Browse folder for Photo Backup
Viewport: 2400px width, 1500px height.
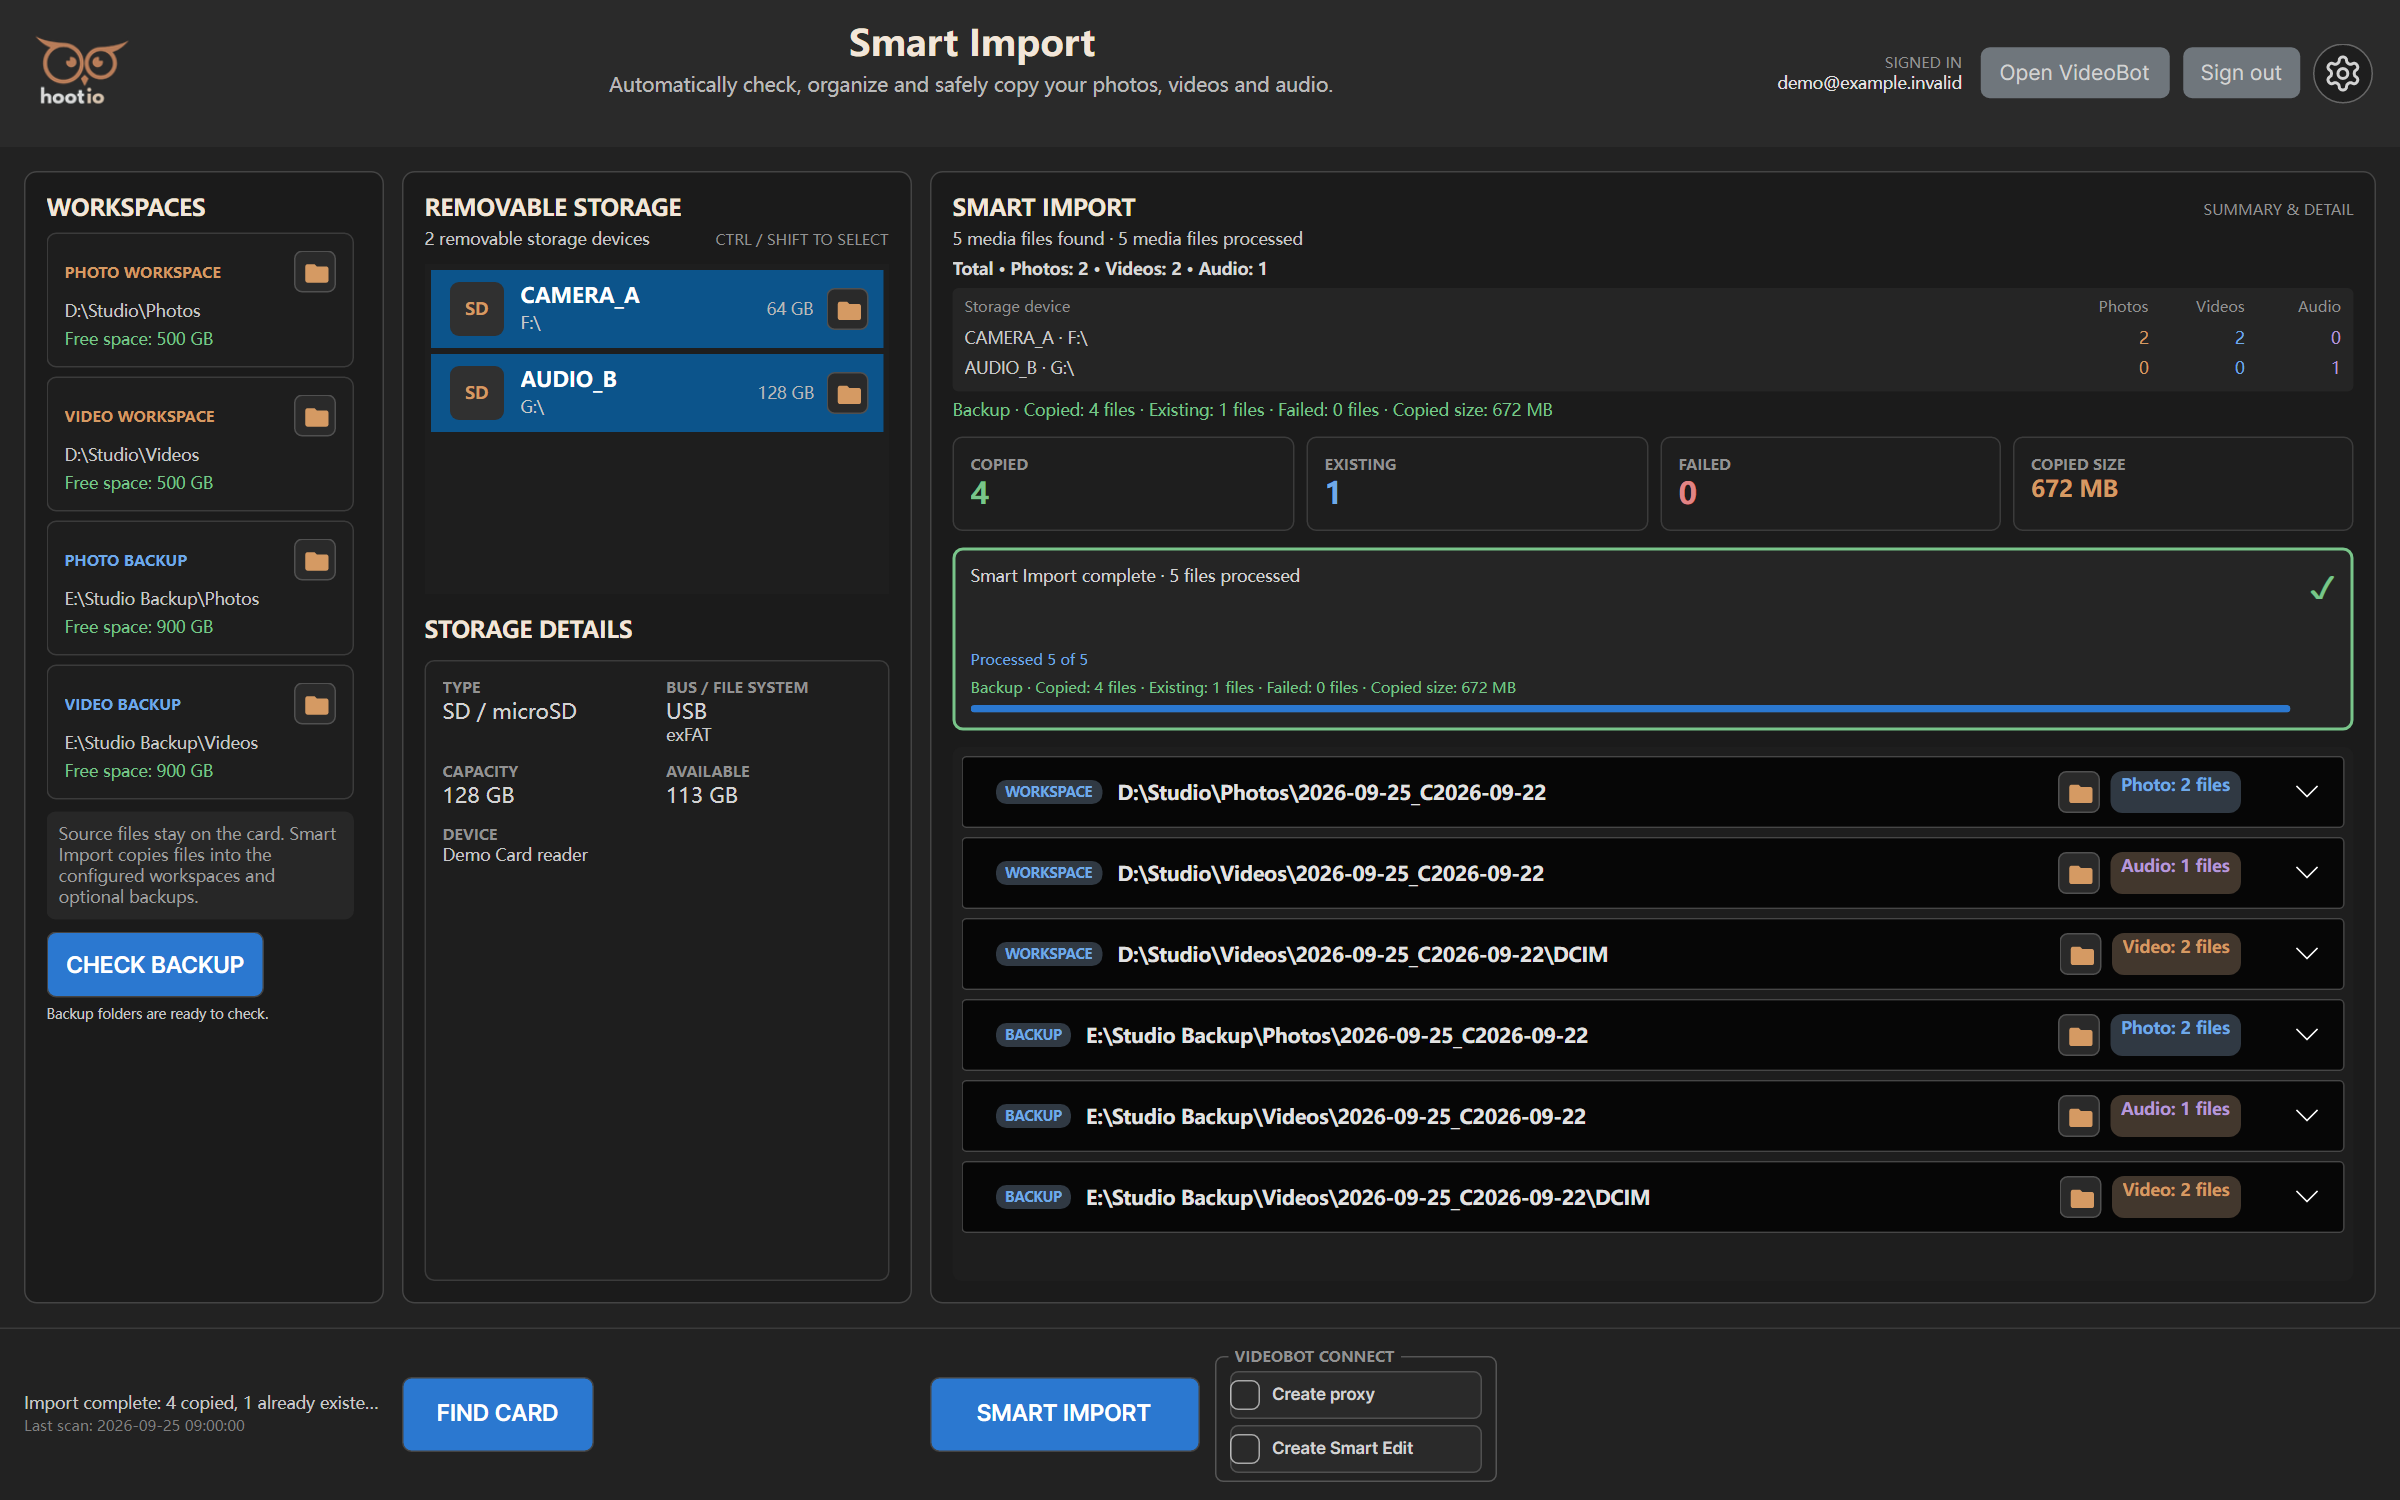315,560
